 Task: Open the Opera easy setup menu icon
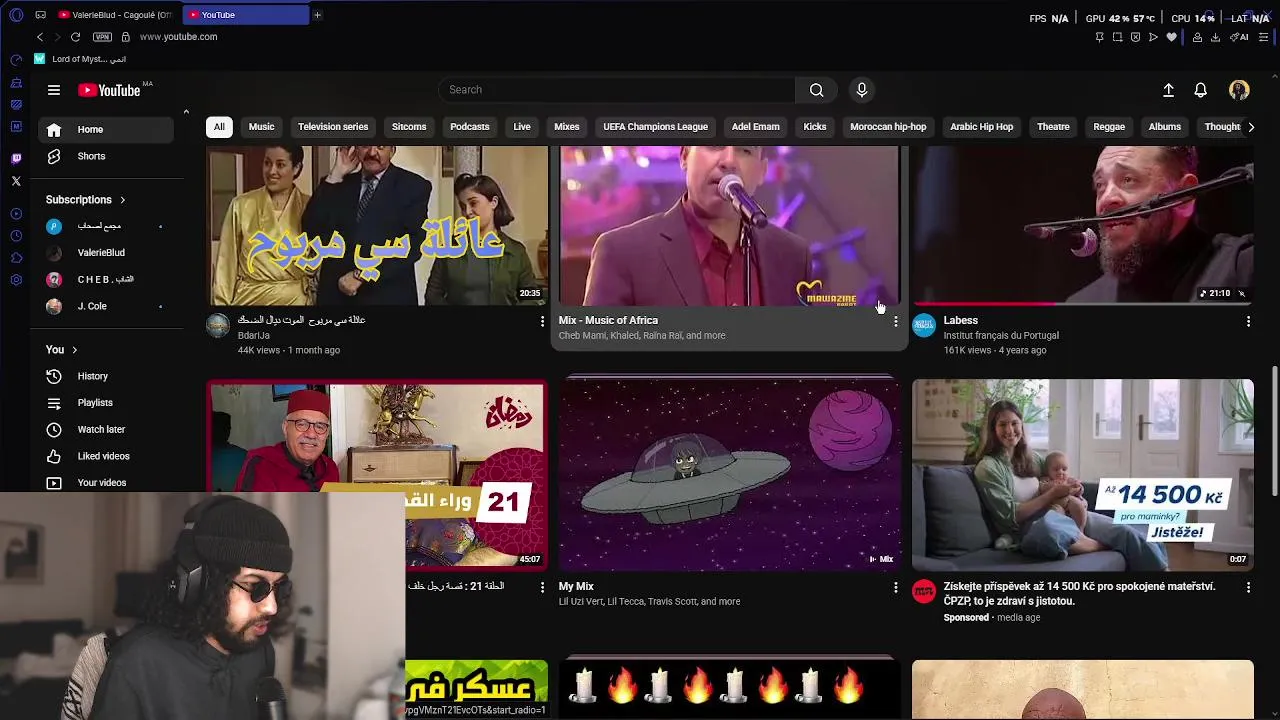(x=1266, y=37)
